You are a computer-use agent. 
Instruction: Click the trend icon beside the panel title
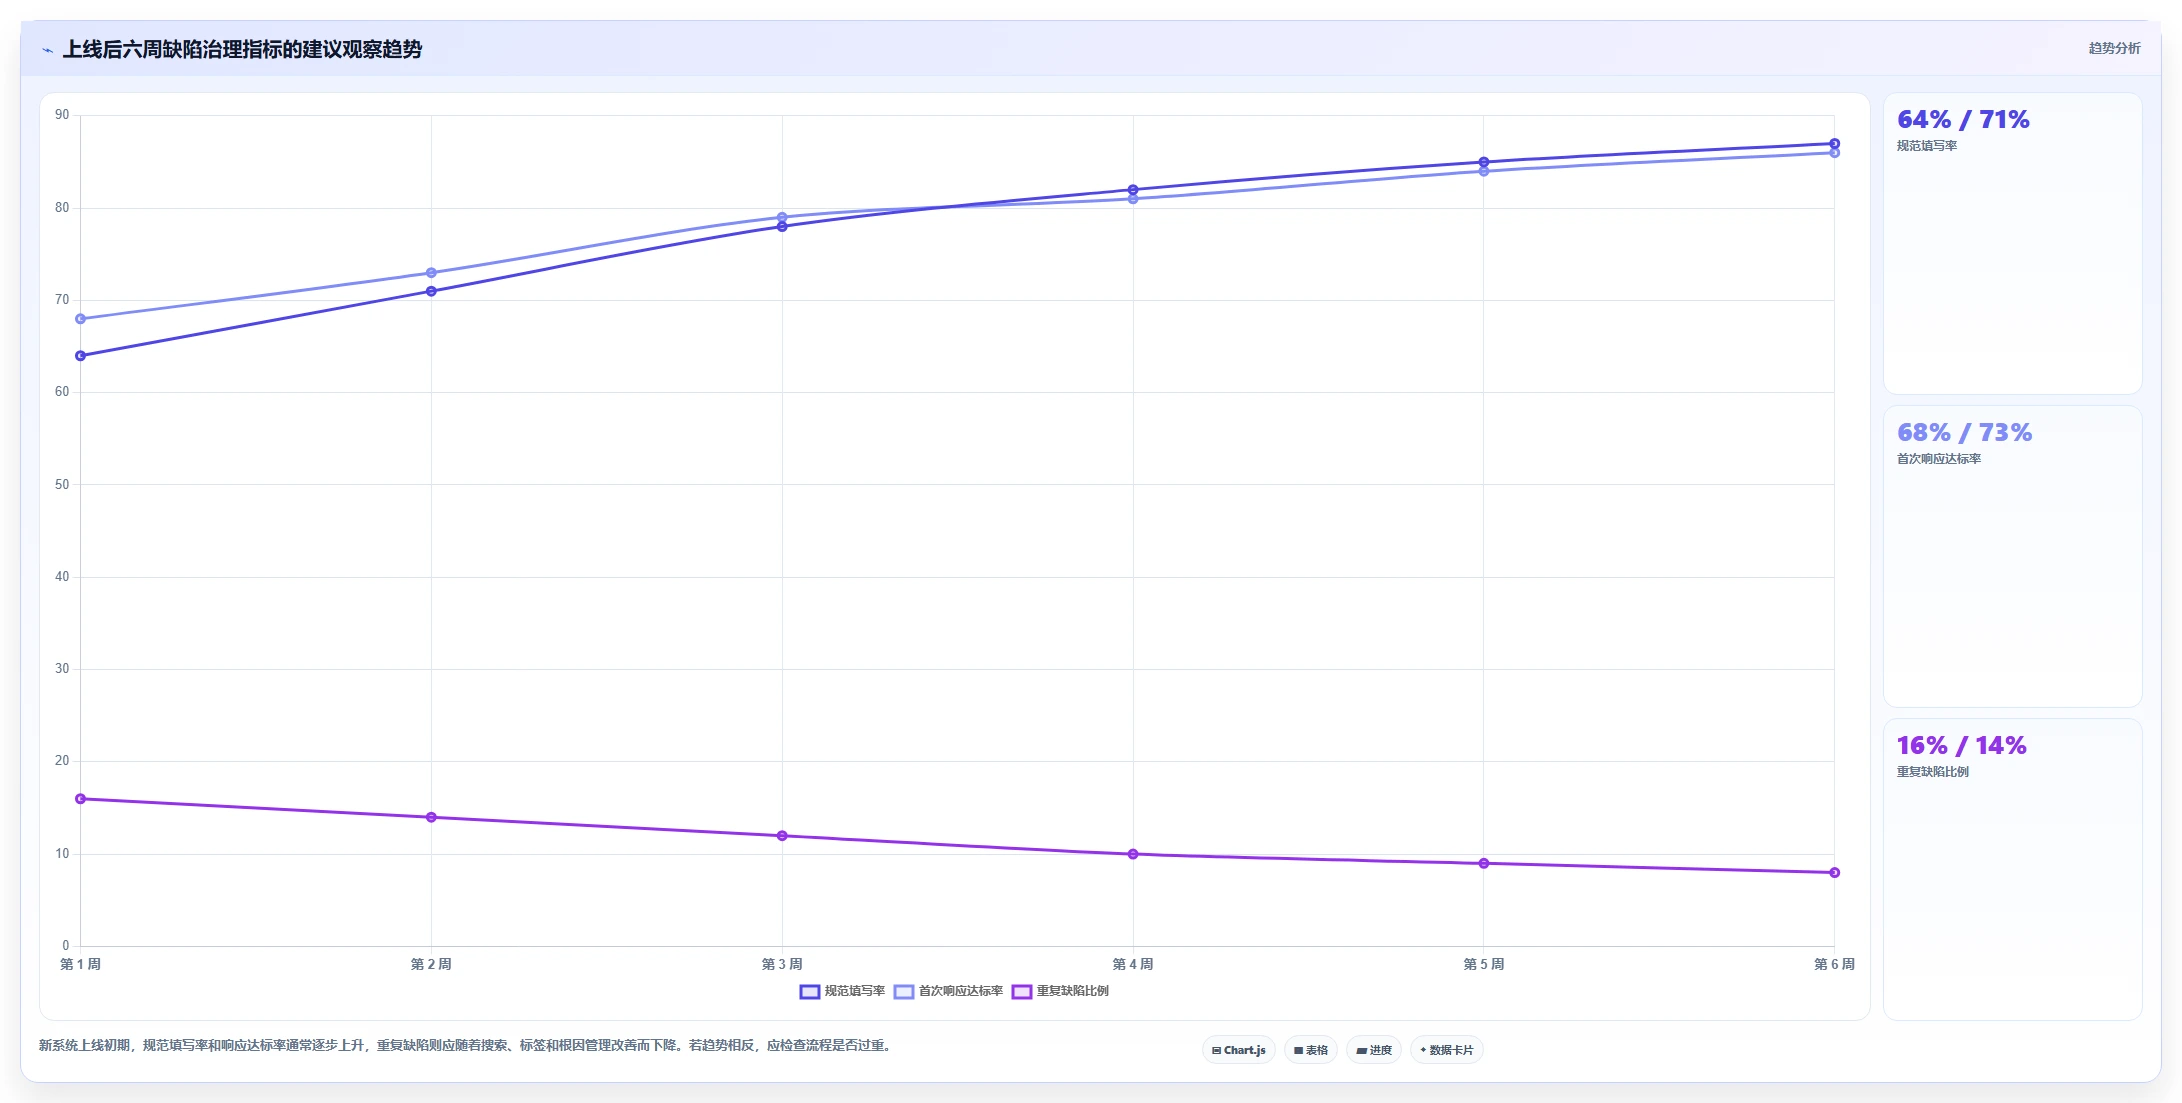[x=47, y=50]
